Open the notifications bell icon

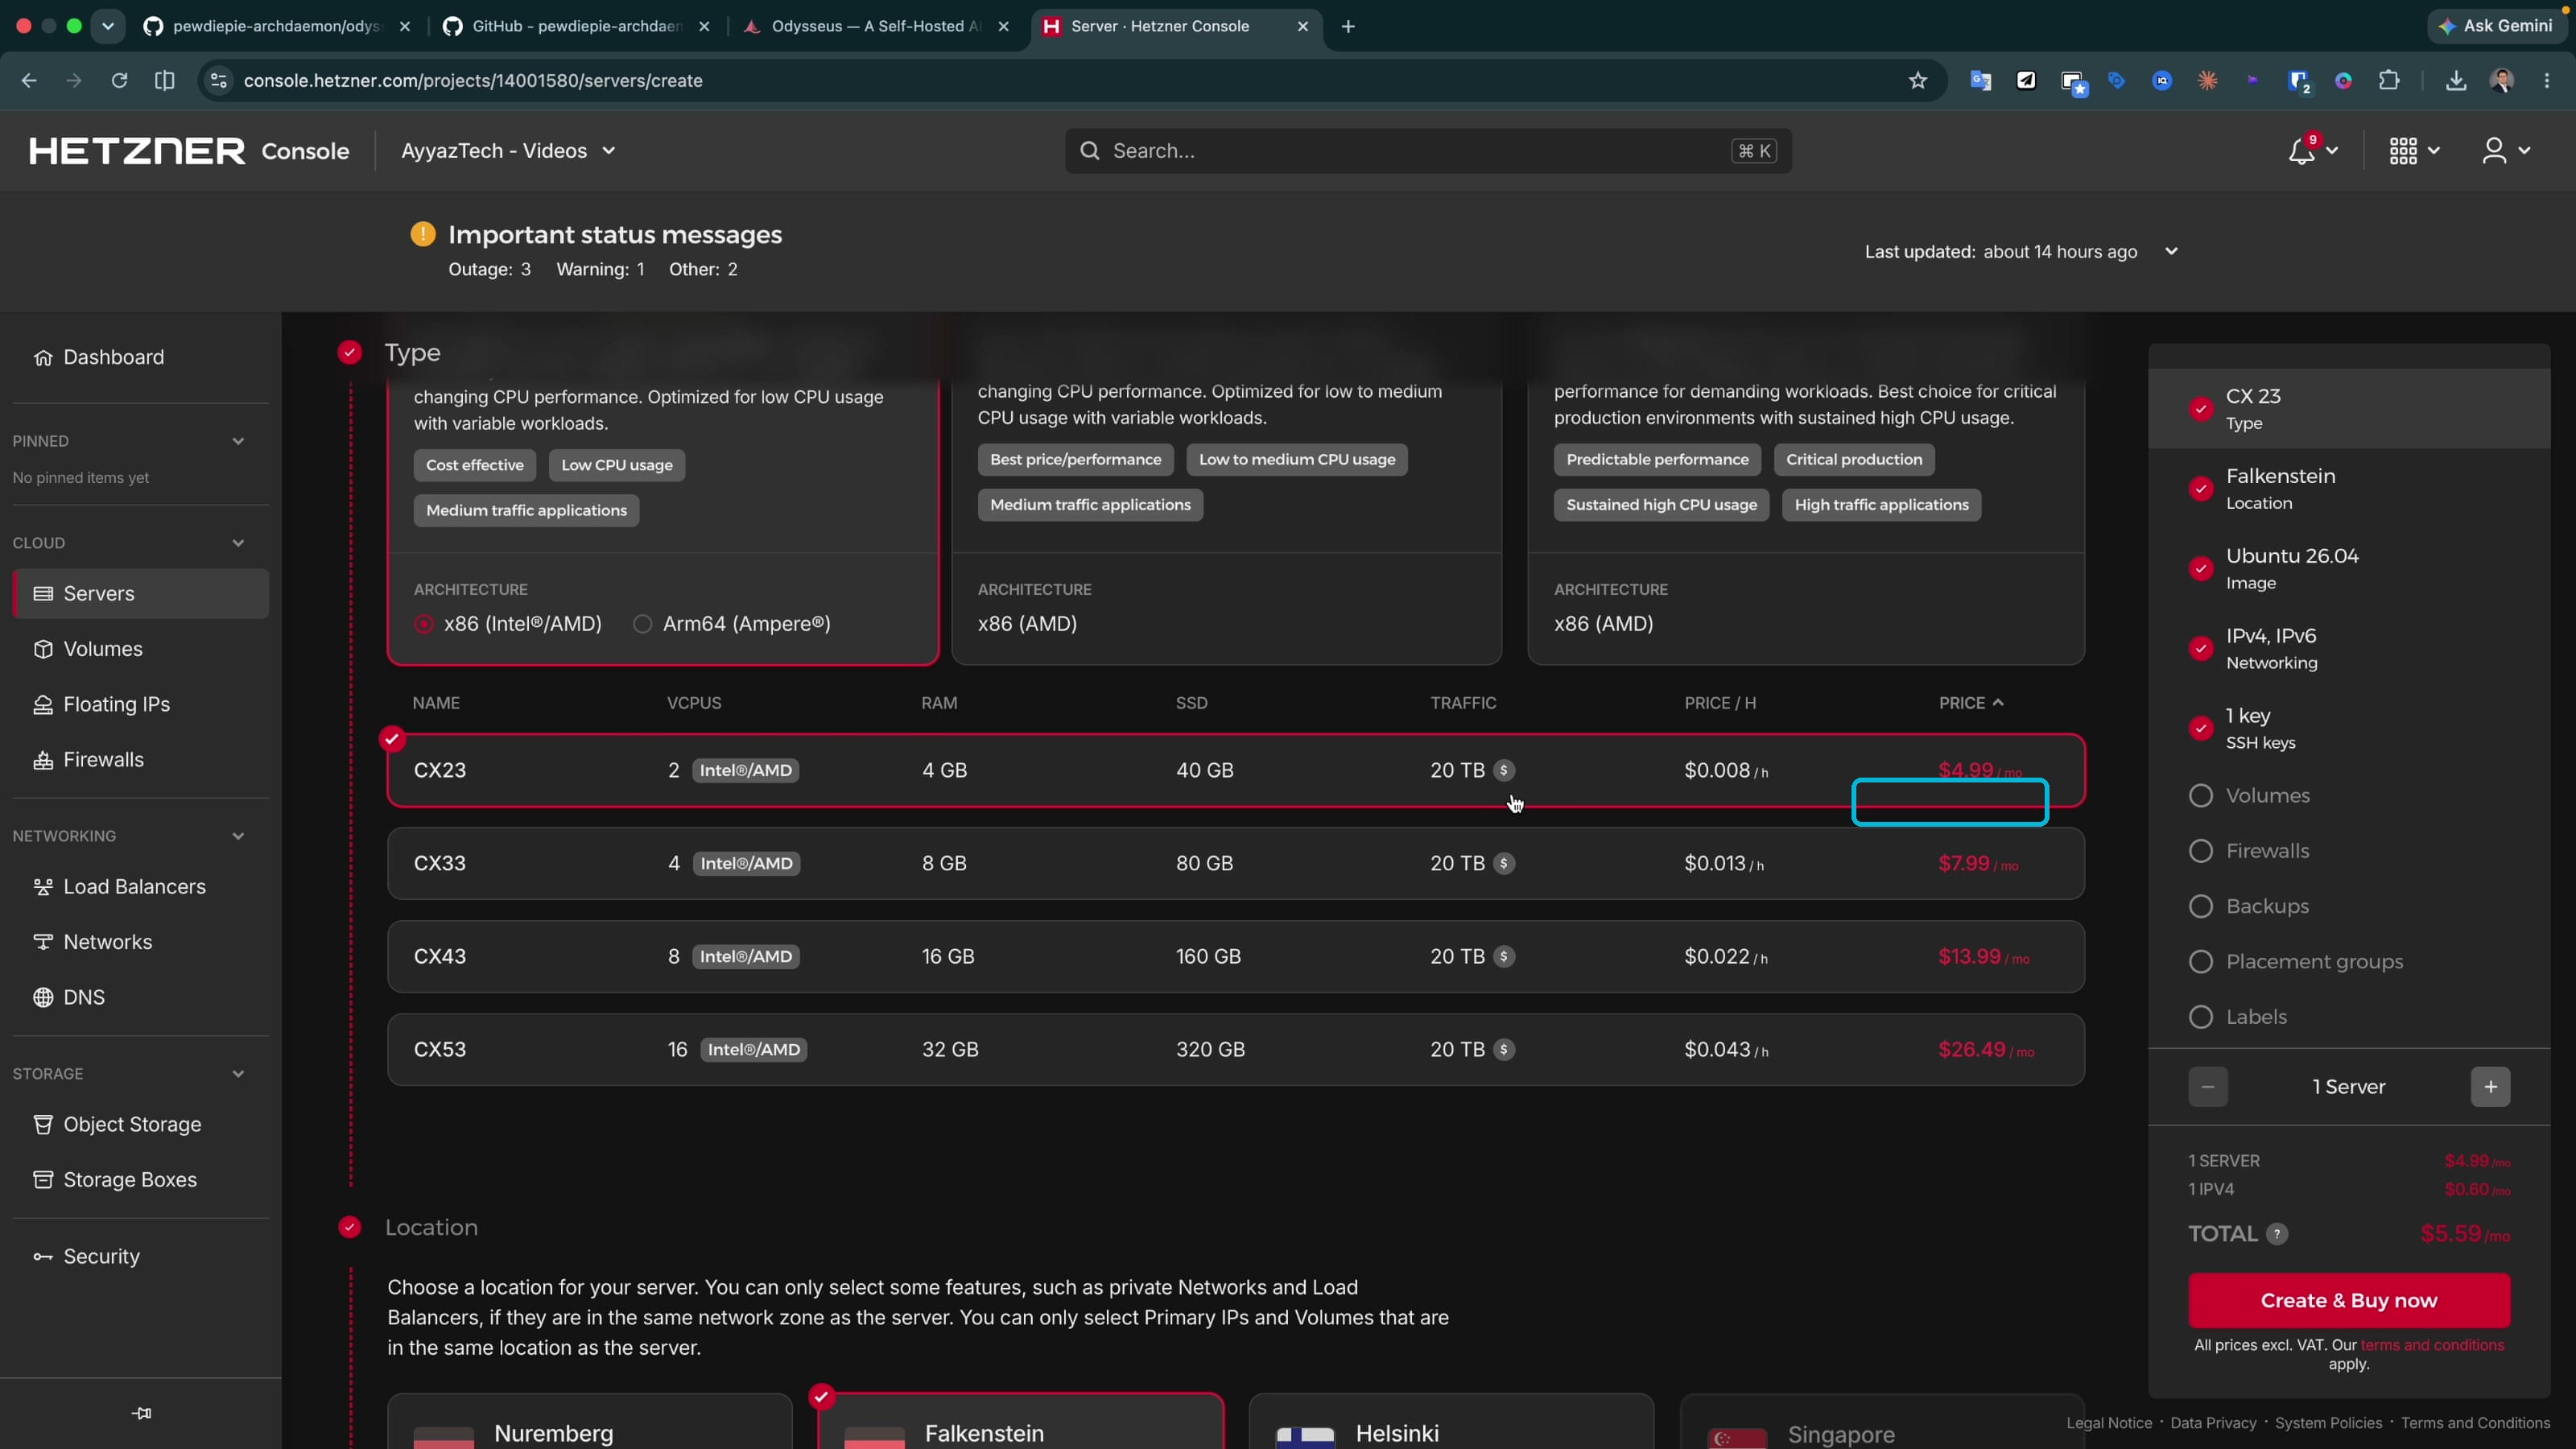(x=2302, y=151)
